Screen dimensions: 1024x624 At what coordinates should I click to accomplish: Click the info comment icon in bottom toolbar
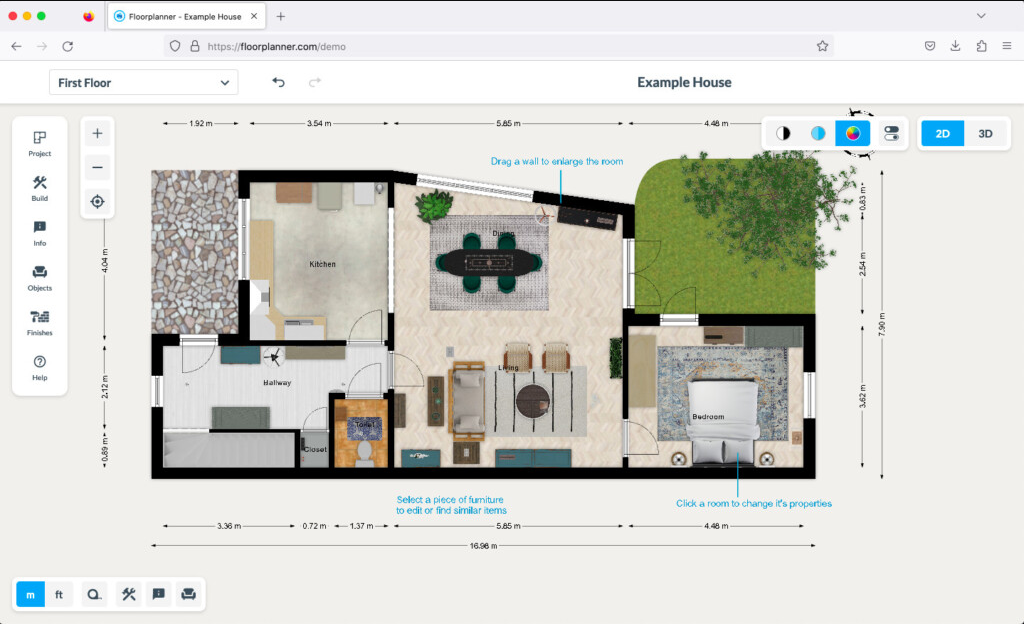159,594
